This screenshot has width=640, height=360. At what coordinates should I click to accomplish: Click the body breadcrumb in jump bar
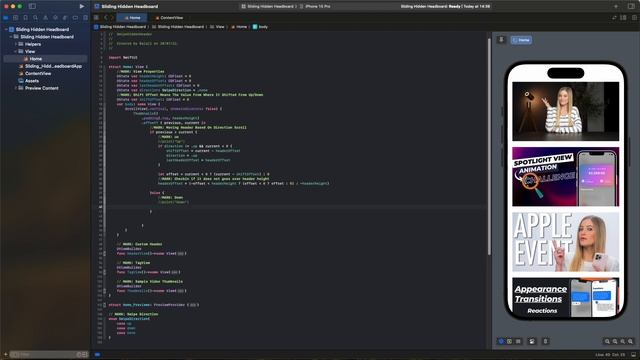pos(260,27)
